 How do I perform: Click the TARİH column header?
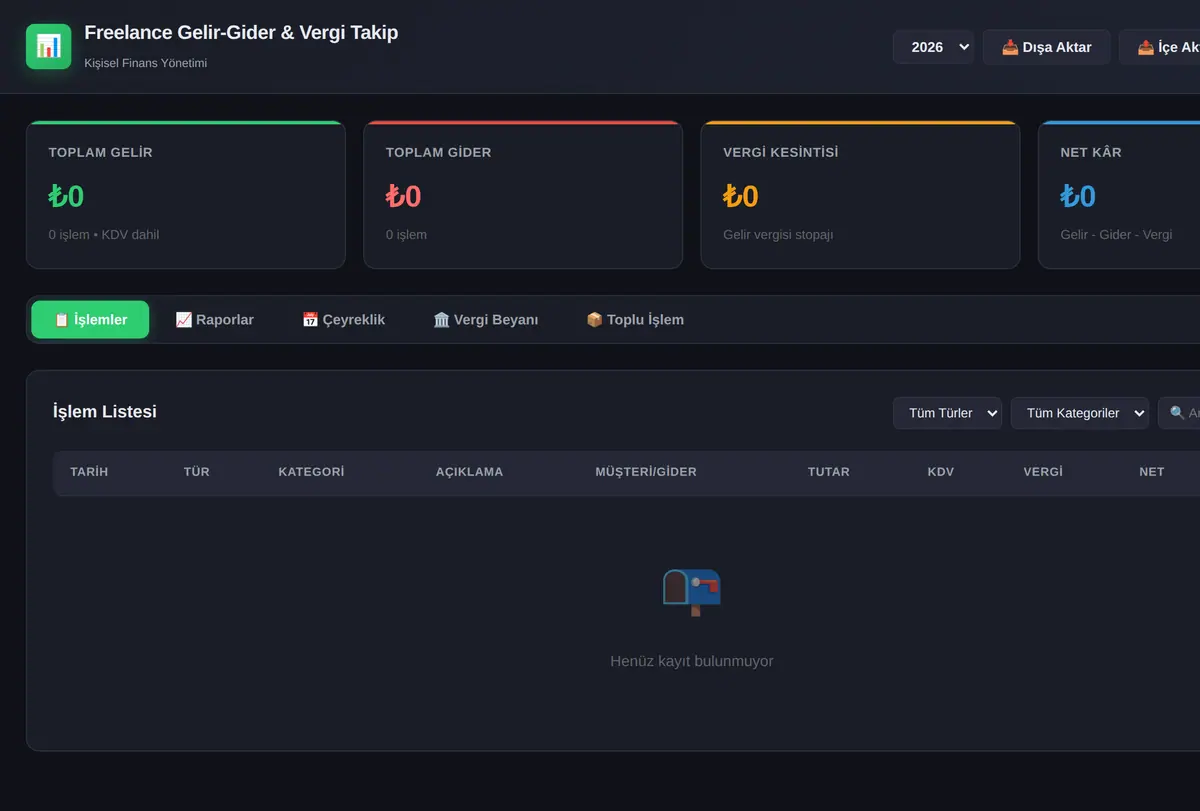[89, 472]
